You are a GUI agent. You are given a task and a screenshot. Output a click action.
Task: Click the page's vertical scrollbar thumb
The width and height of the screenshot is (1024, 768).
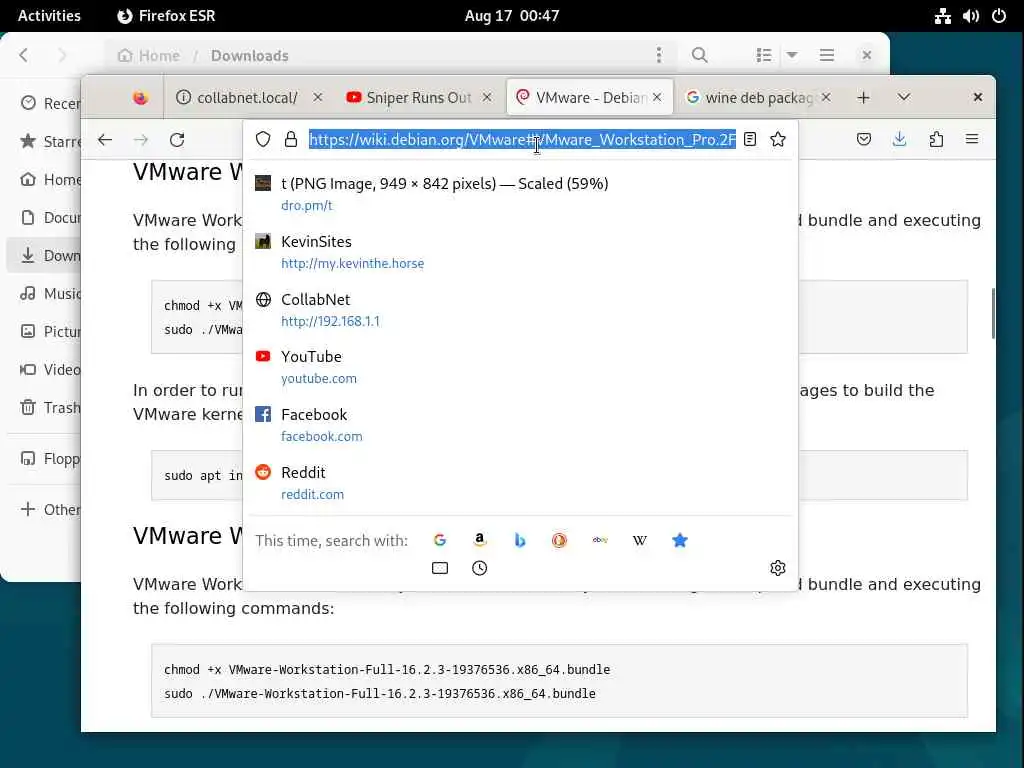tap(993, 313)
